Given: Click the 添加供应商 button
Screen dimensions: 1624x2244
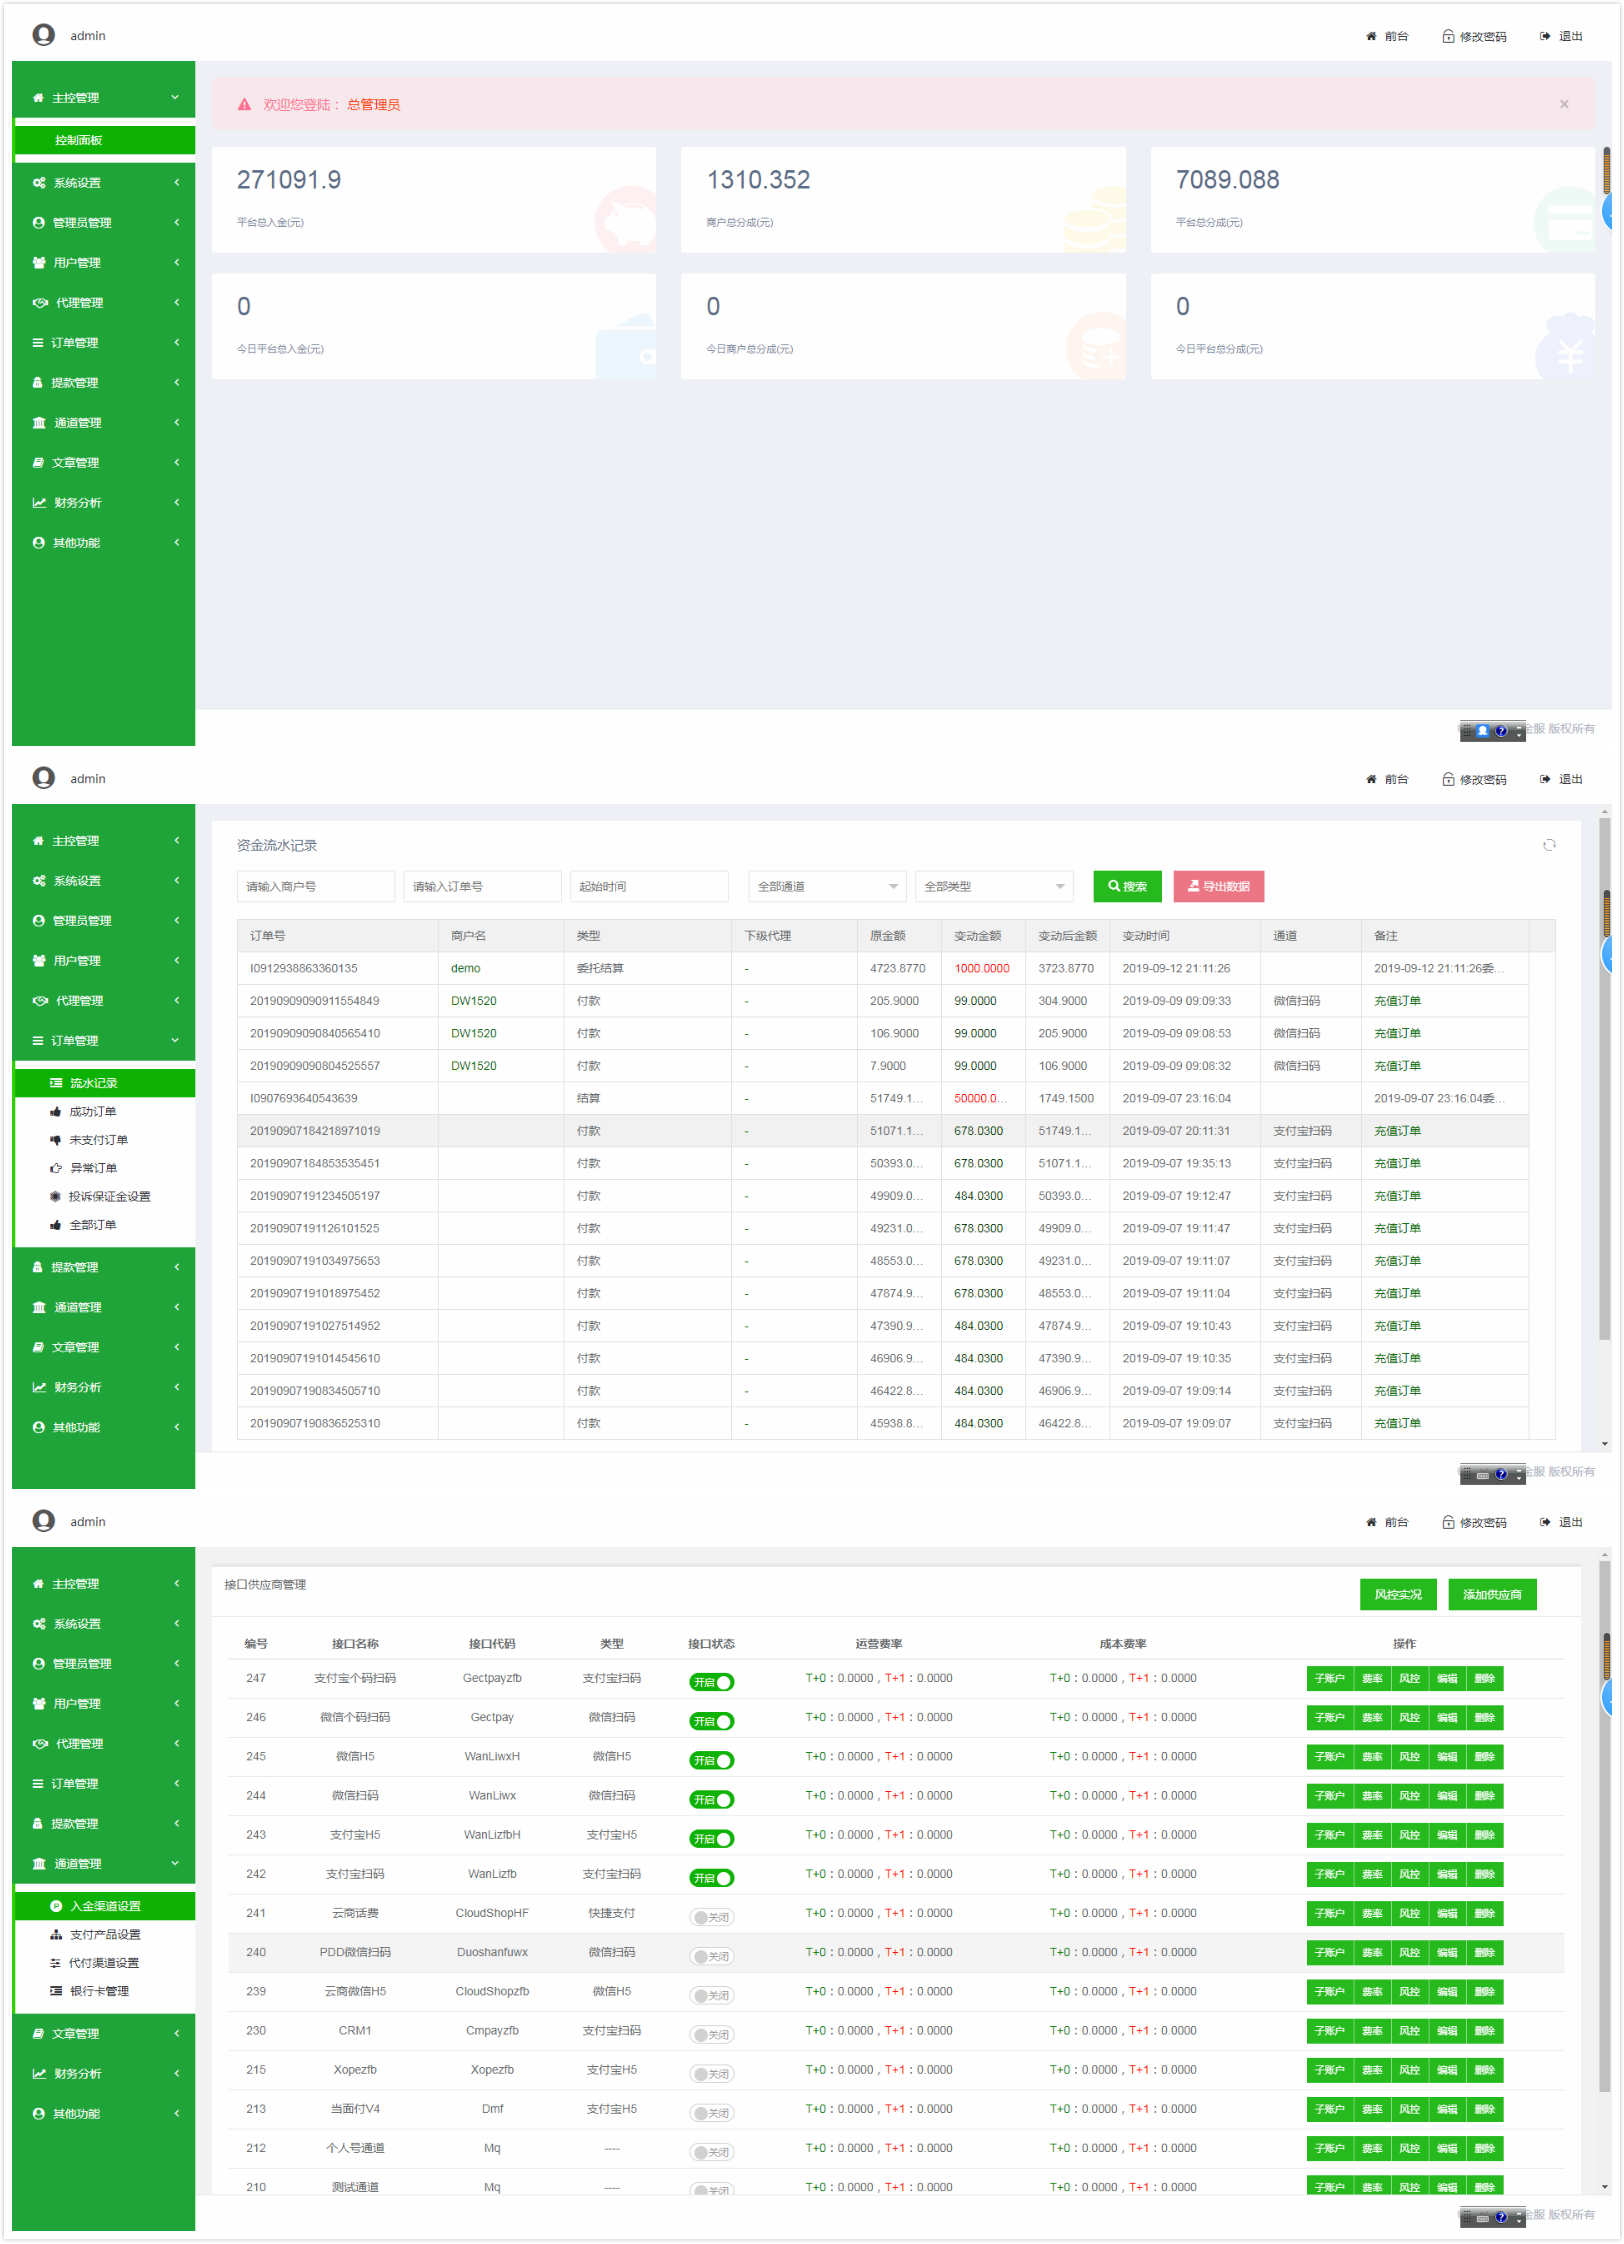Looking at the screenshot, I should coord(1491,1594).
